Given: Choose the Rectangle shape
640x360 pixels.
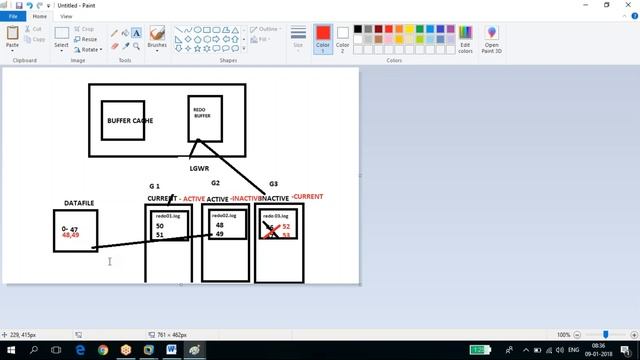Looking at the screenshot, I should pos(207,30).
